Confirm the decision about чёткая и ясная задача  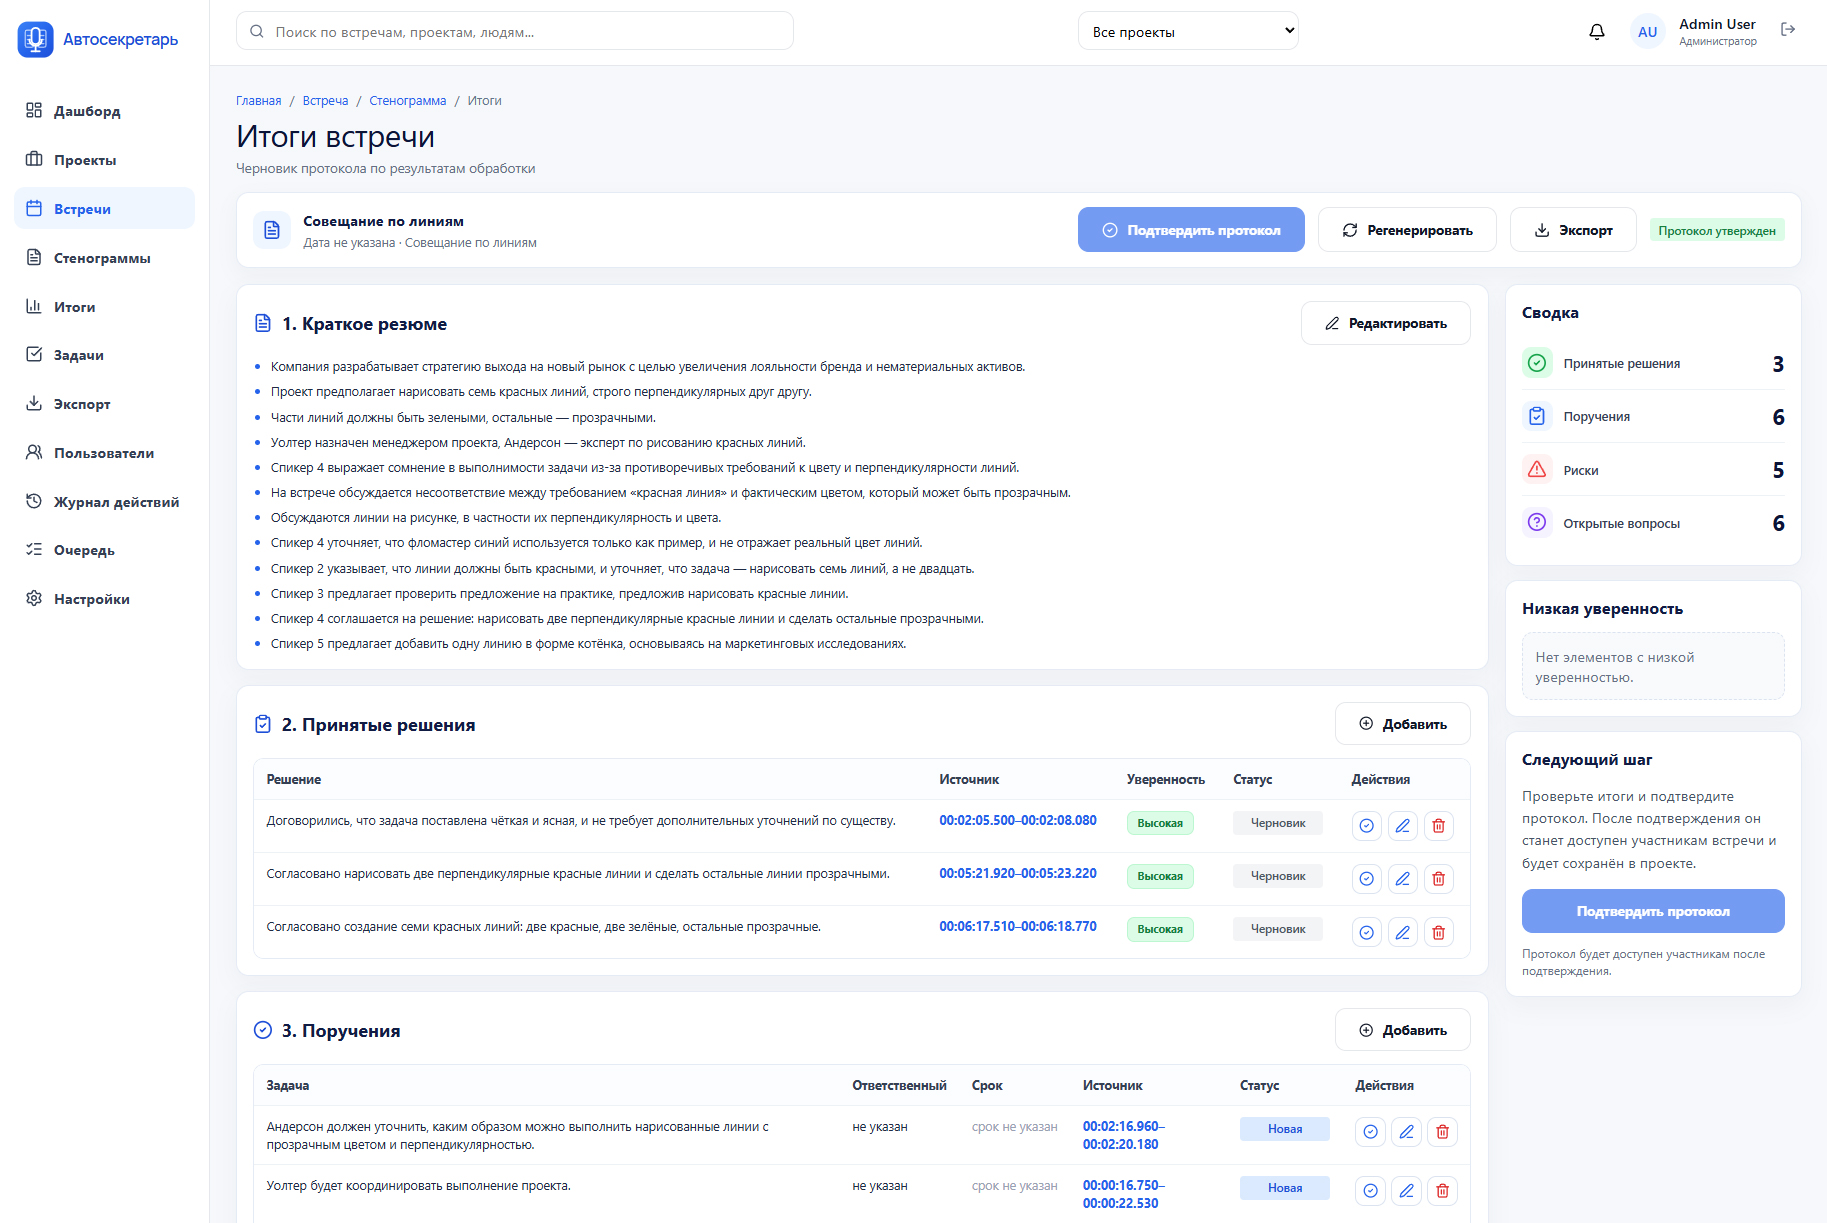pyautogui.click(x=1366, y=826)
